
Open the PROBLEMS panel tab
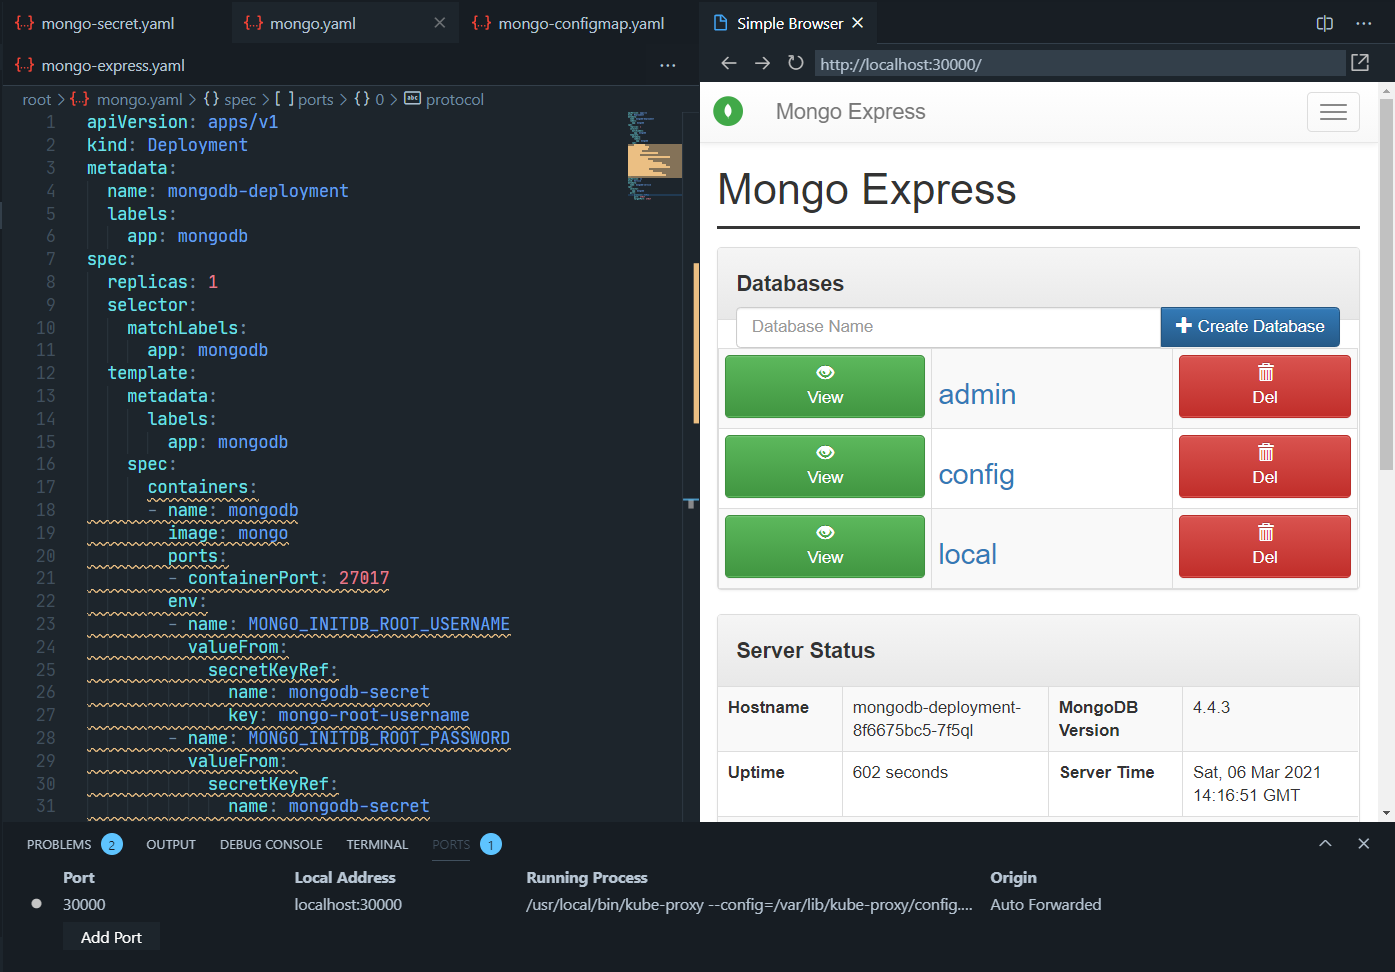(59, 845)
